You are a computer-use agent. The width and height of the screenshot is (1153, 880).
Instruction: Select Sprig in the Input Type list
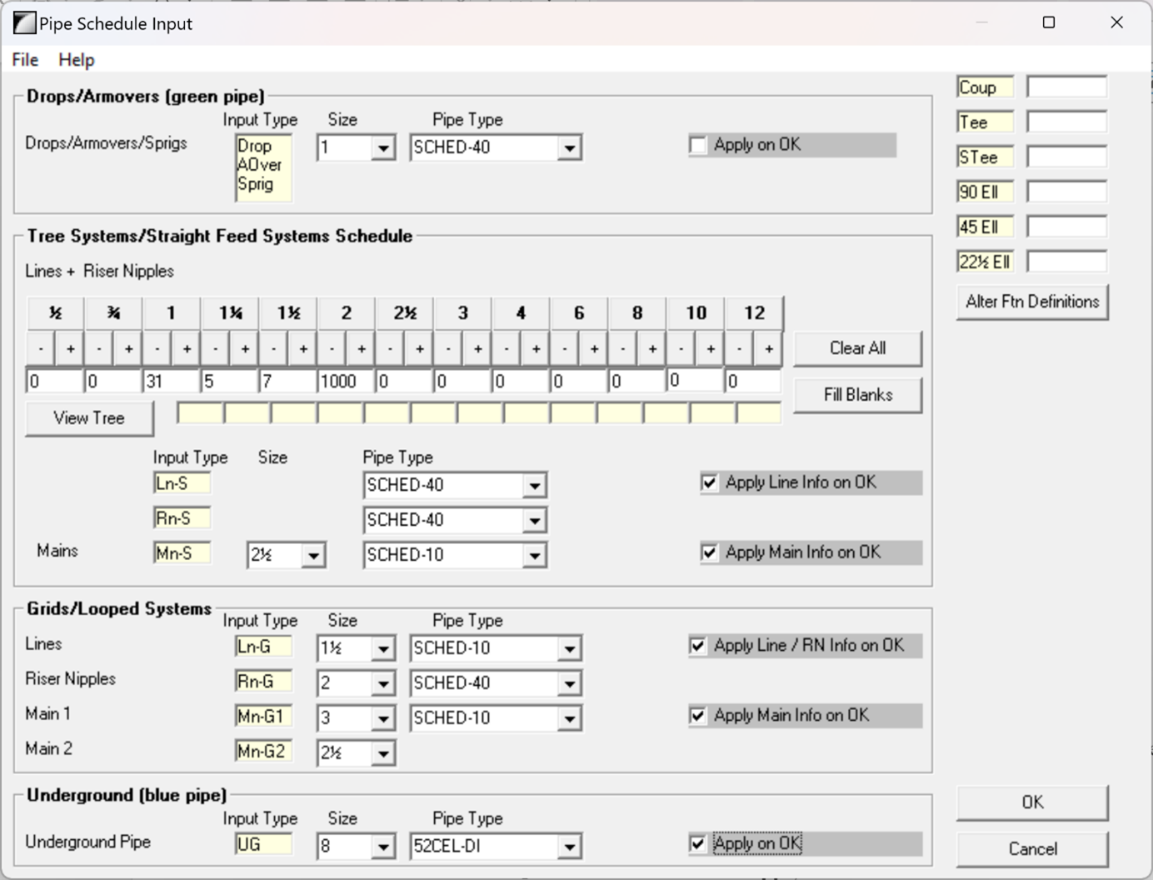coord(254,185)
